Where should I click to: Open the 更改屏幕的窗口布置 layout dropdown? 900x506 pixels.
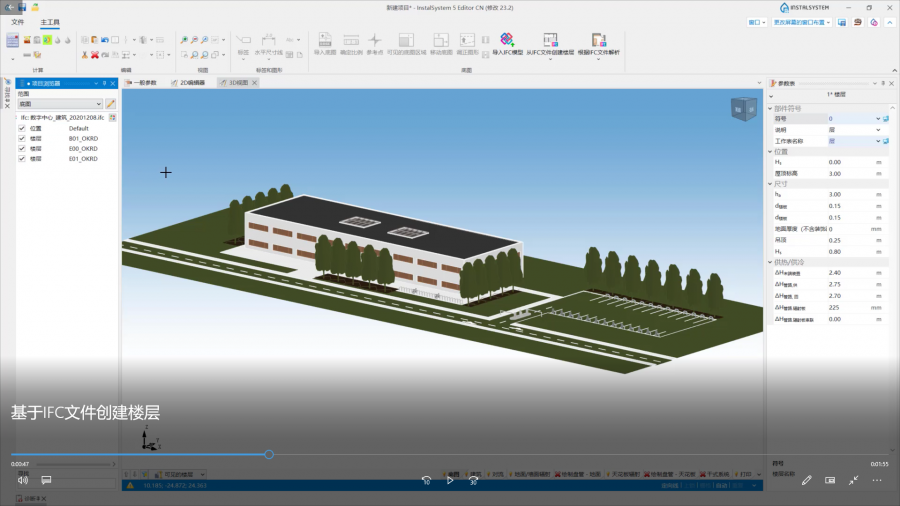[806, 21]
